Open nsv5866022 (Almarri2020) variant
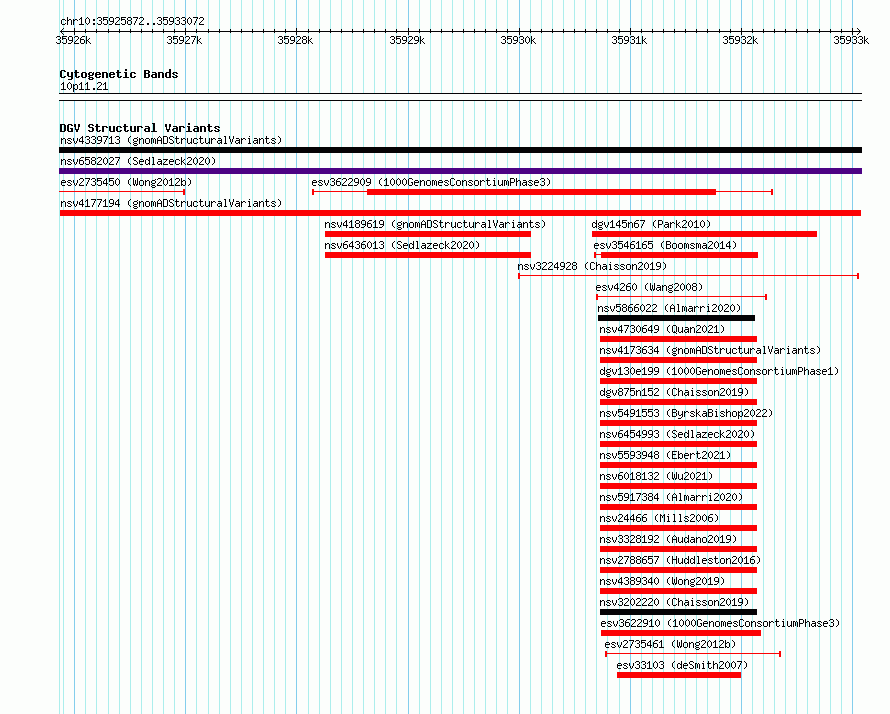This screenshot has width=890, height=714. pyautogui.click(x=669, y=308)
